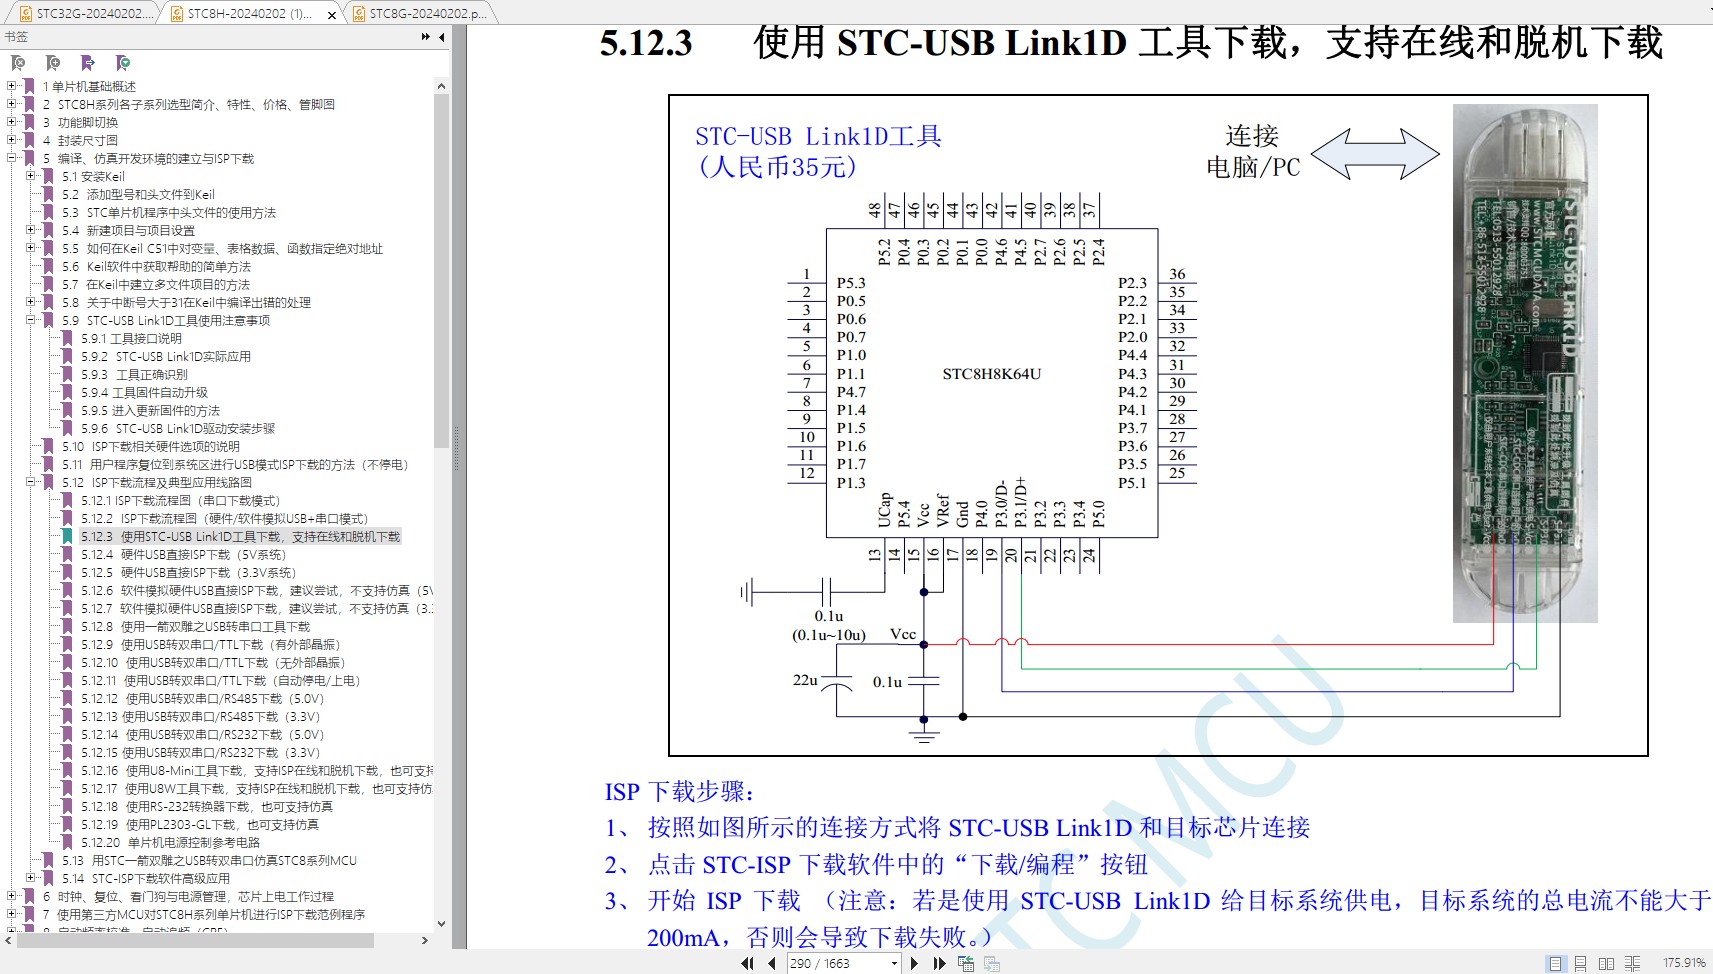This screenshot has height=974, width=1713.
Task: Open bookmark 5.9.5 进入更新固件的方法
Action: pyautogui.click(x=150, y=411)
